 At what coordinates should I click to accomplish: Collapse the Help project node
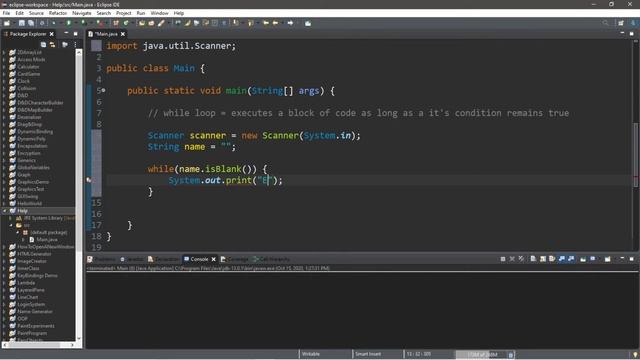[4, 211]
